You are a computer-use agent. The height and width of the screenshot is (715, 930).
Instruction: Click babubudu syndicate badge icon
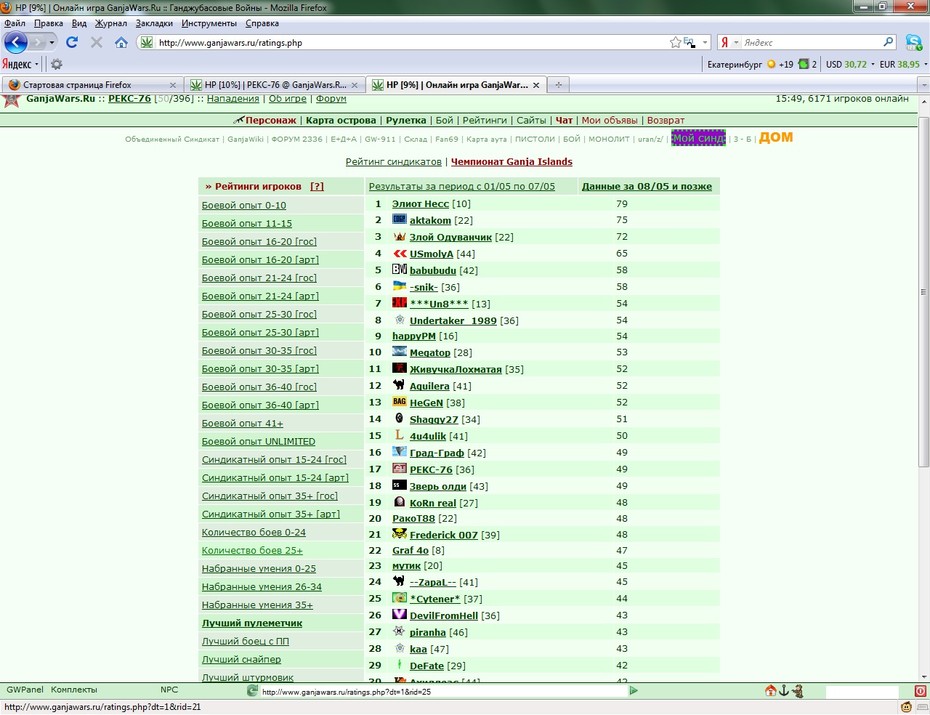pyautogui.click(x=399, y=270)
